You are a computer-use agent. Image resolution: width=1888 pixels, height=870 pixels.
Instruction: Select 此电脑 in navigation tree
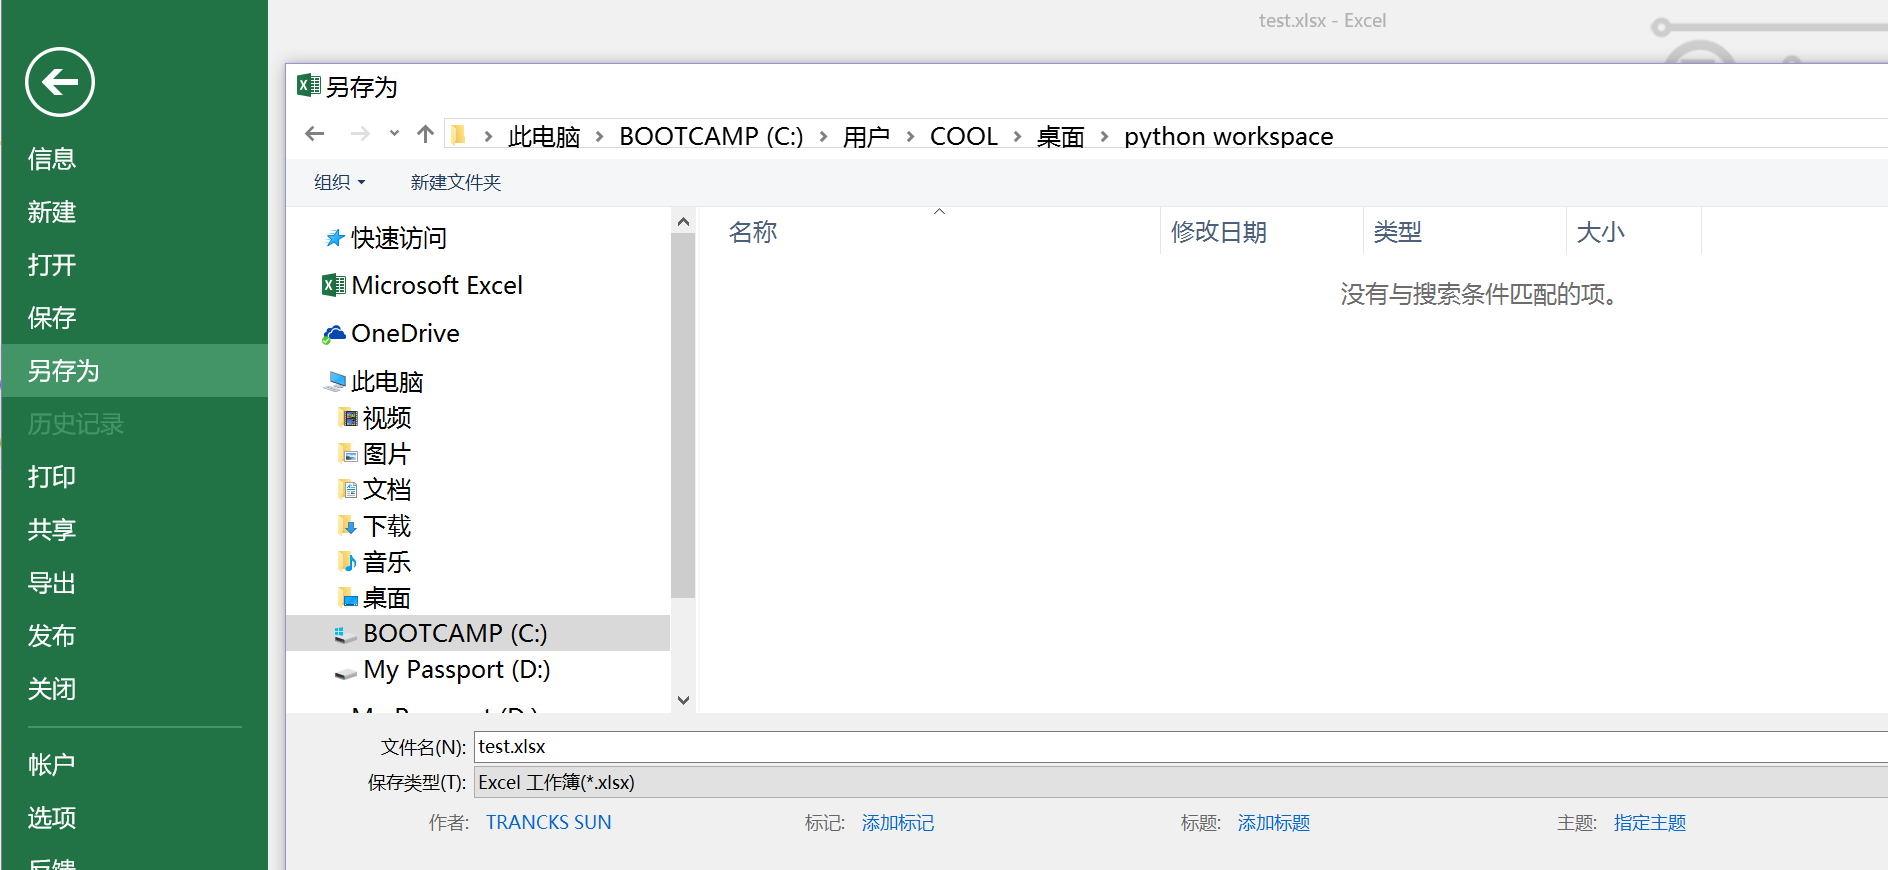[x=387, y=382]
